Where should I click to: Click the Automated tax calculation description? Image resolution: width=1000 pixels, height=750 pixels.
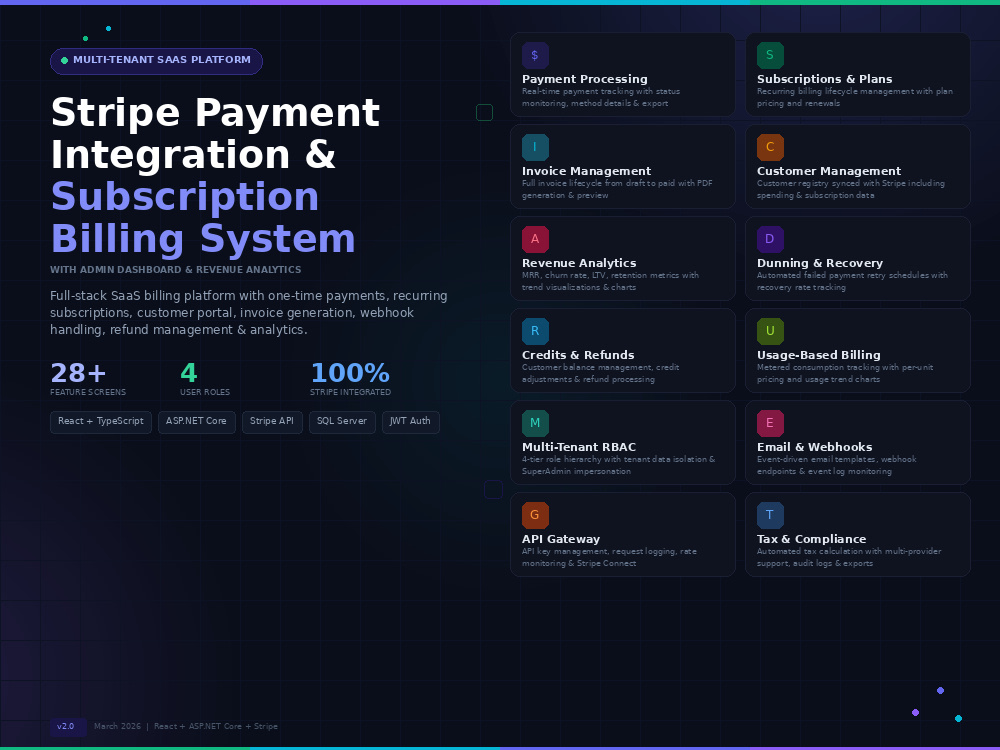849,557
